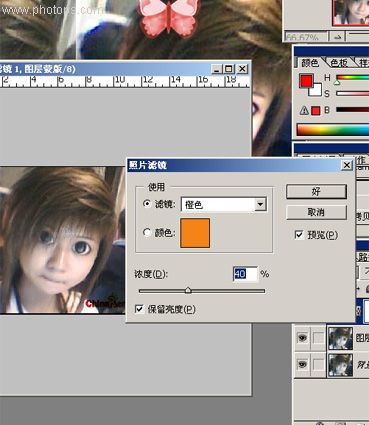This screenshot has width=369, height=425.
Task: Switch to the 色板 swatches tab
Action: [339, 63]
